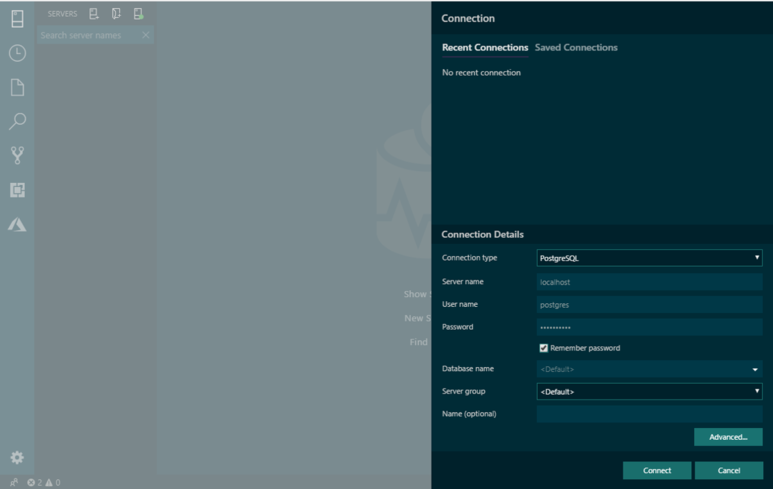Image resolution: width=773 pixels, height=489 pixels.
Task: Focus the User name field
Action: click(x=649, y=305)
